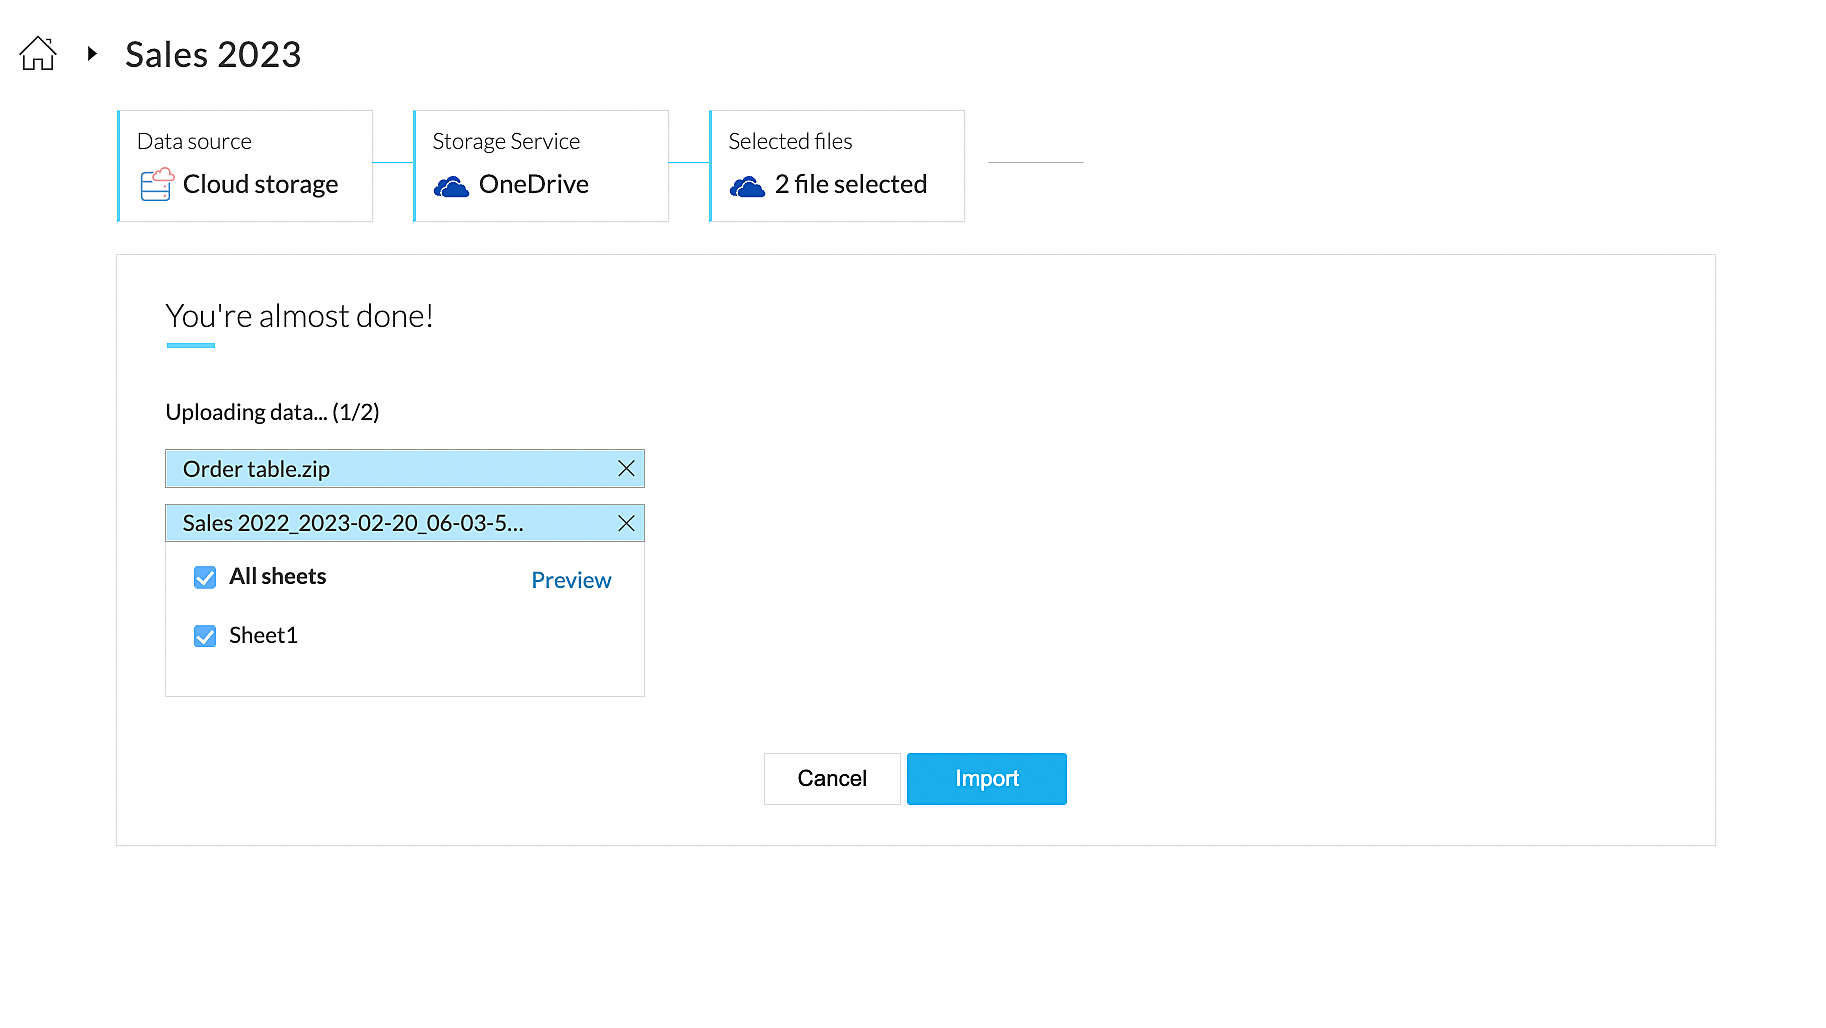Open the Data source step card
The height and width of the screenshot is (1028, 1826).
[245, 166]
